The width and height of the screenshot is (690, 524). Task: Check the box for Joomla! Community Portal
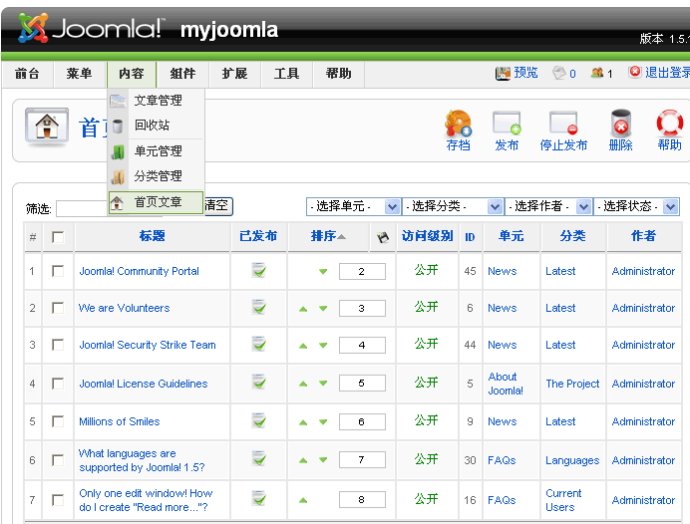click(58, 271)
